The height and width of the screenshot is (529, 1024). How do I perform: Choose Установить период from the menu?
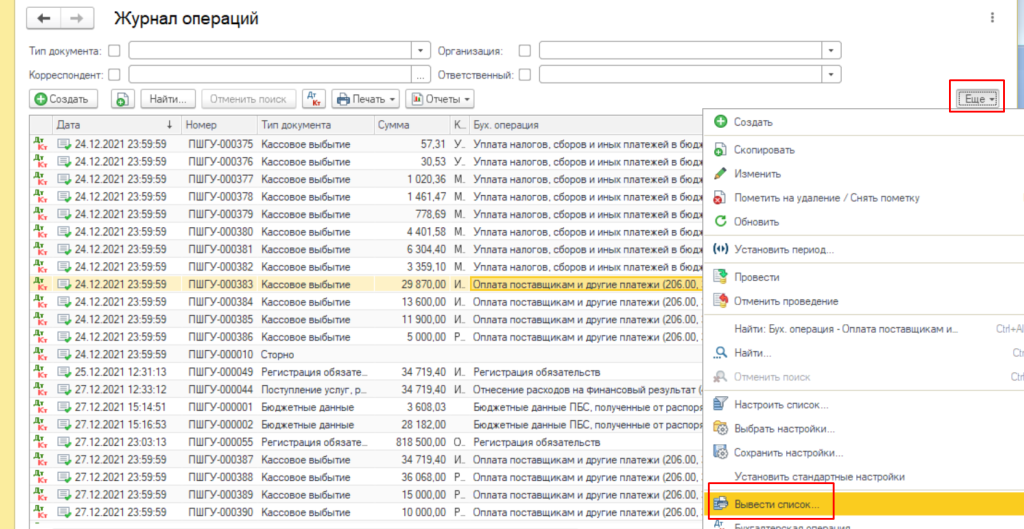(x=783, y=249)
